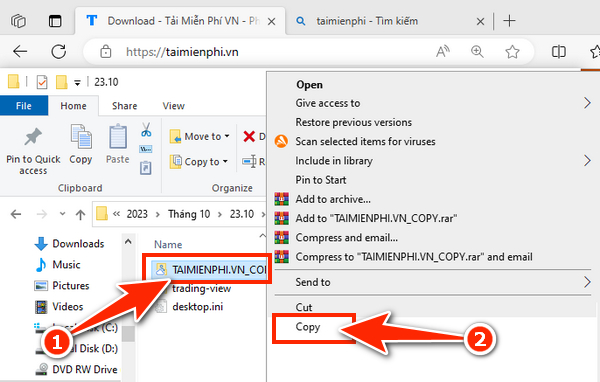Choose Open in the context menu
This screenshot has width=600, height=382.
pos(309,85)
